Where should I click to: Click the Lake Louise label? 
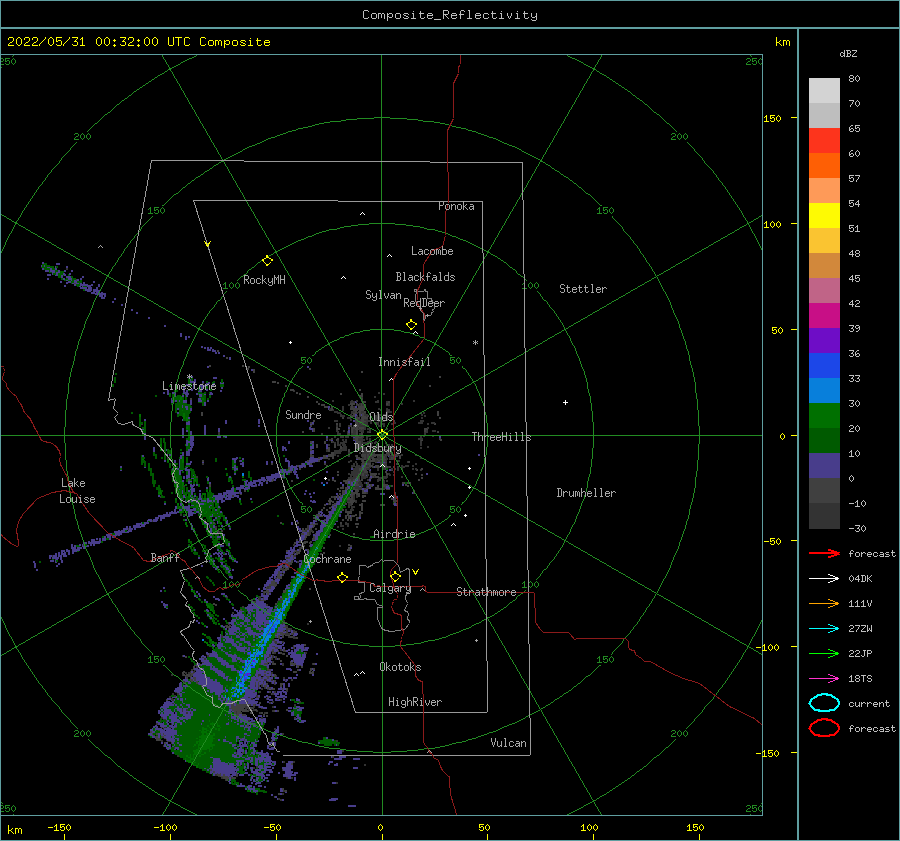tap(77, 491)
